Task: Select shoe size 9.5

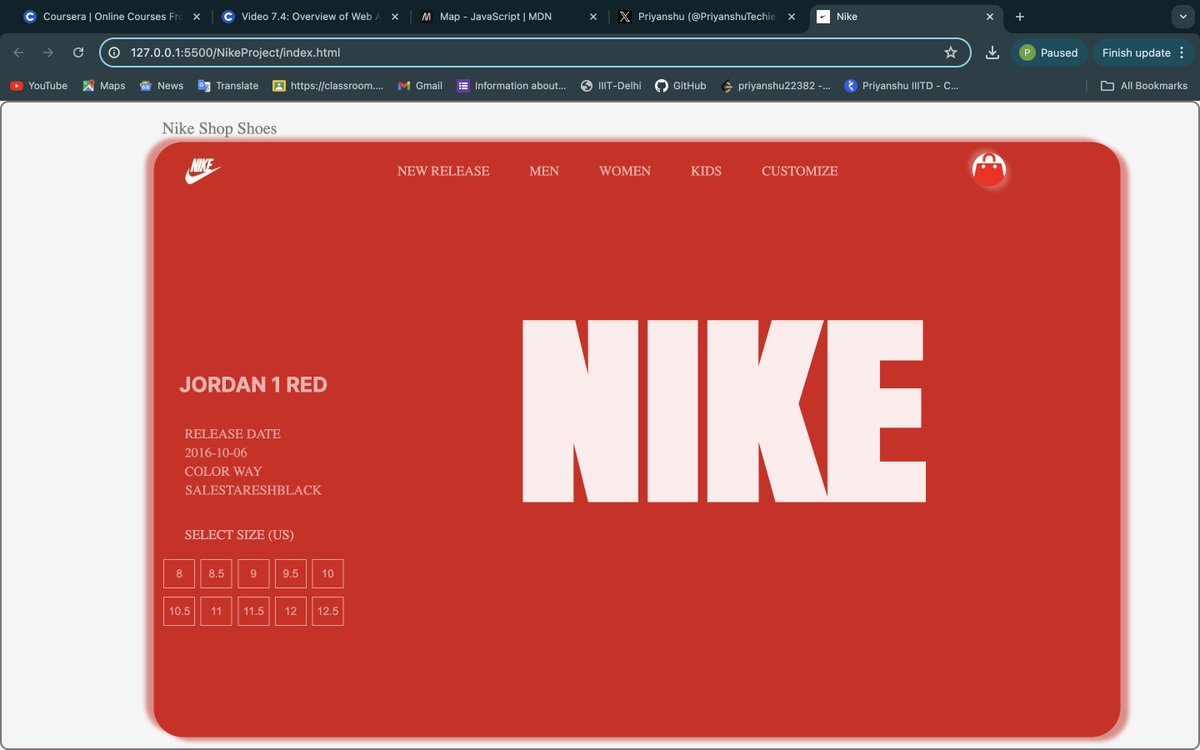Action: (291, 574)
